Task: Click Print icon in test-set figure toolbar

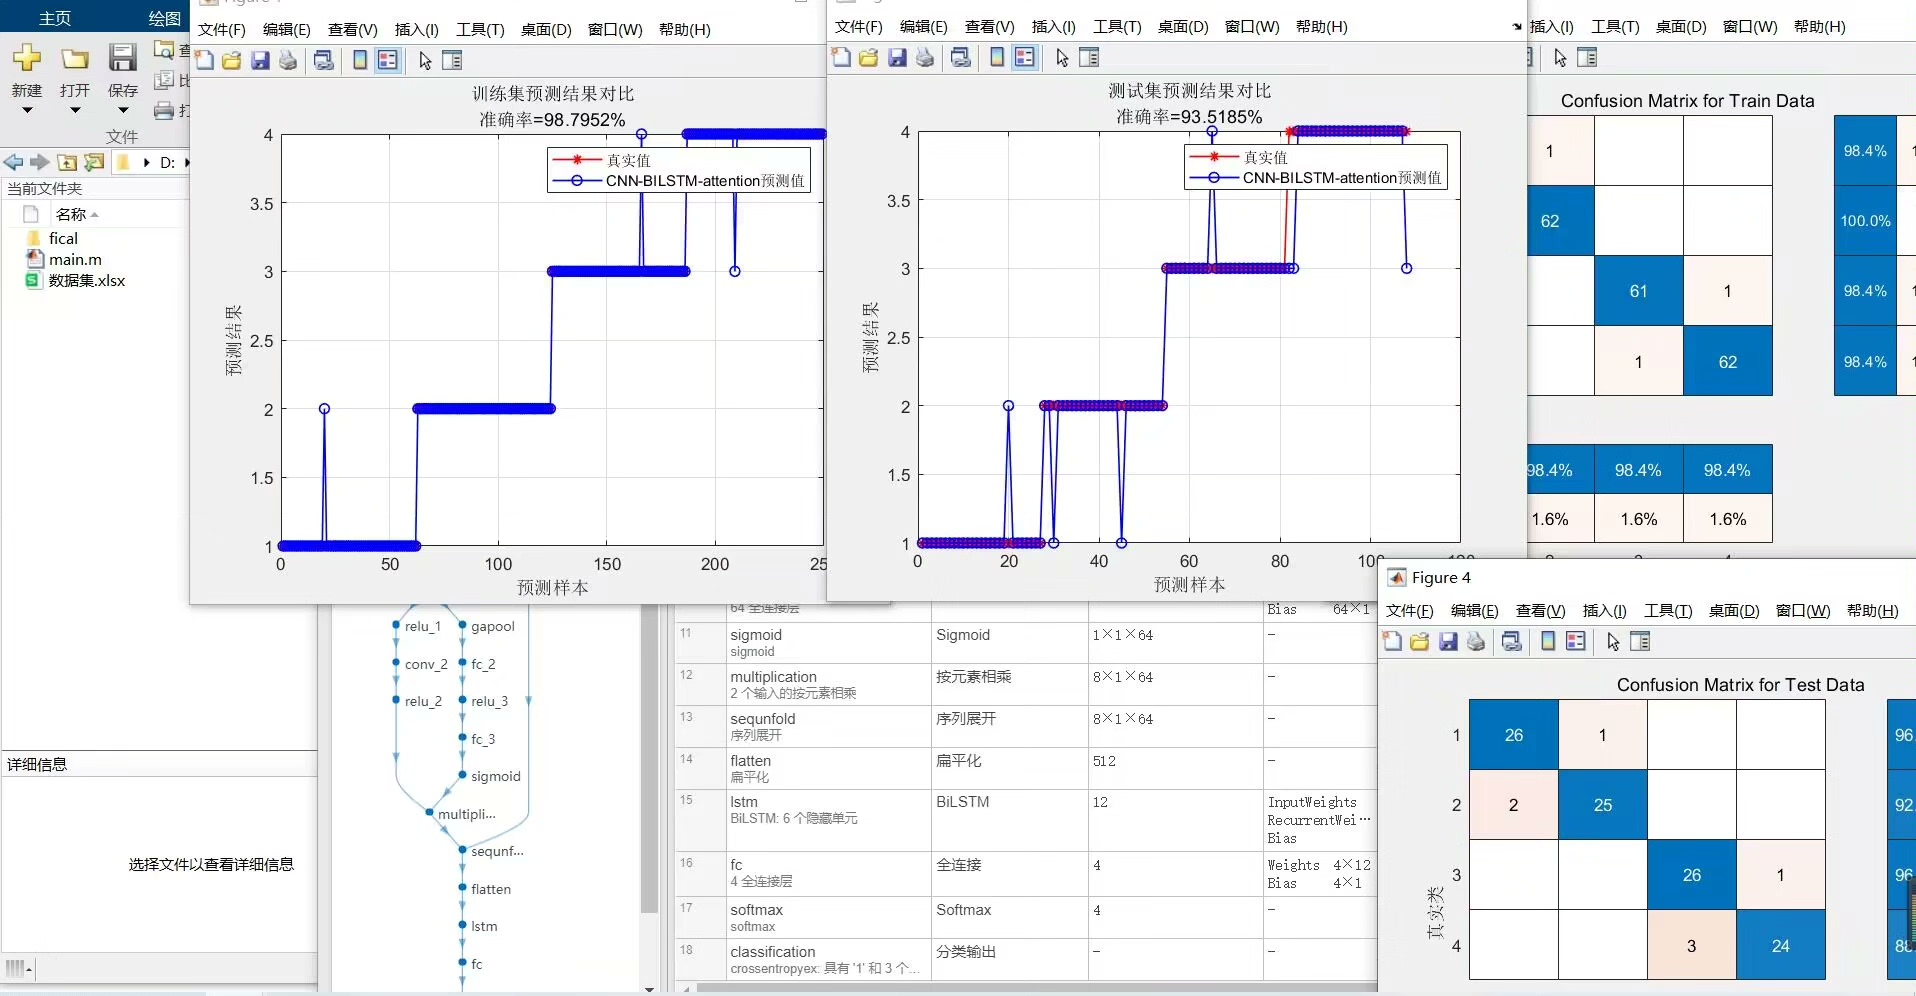Action: tap(925, 58)
